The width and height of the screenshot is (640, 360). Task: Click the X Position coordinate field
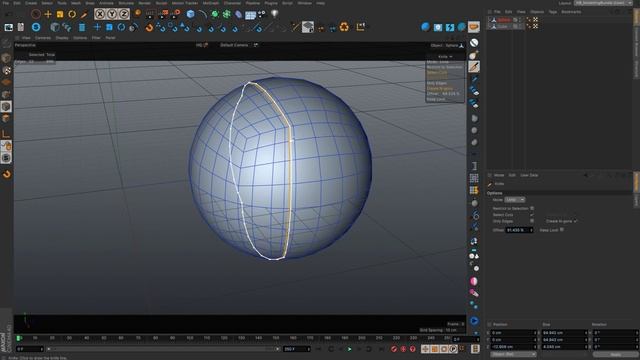click(512, 333)
